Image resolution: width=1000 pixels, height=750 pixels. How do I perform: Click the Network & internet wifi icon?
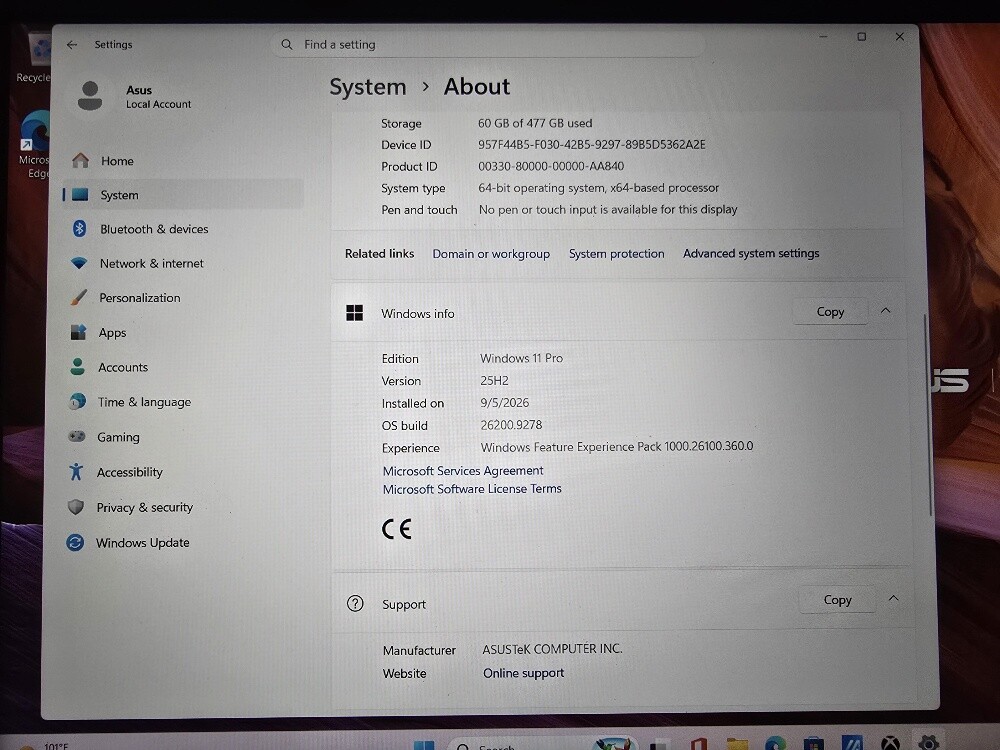[79, 263]
